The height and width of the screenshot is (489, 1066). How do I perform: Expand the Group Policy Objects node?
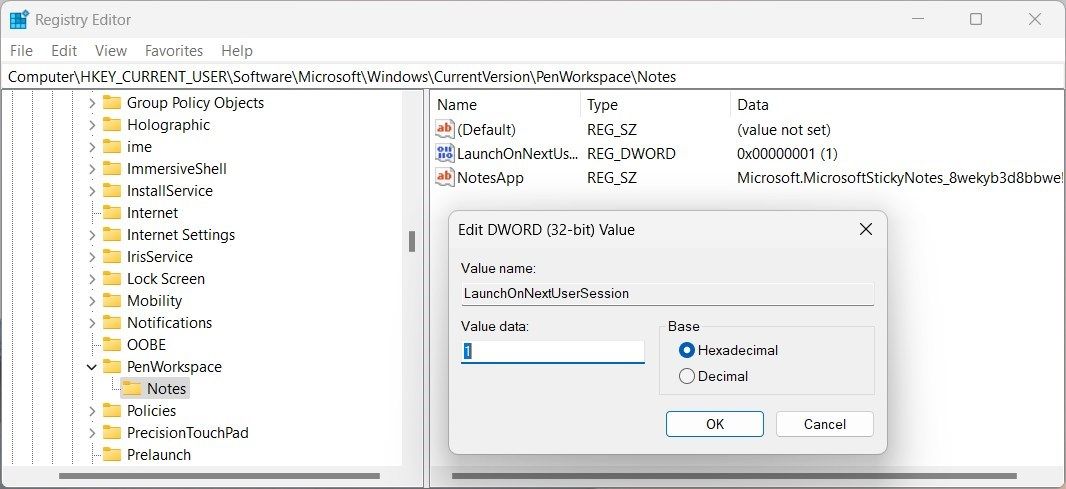tap(92, 103)
